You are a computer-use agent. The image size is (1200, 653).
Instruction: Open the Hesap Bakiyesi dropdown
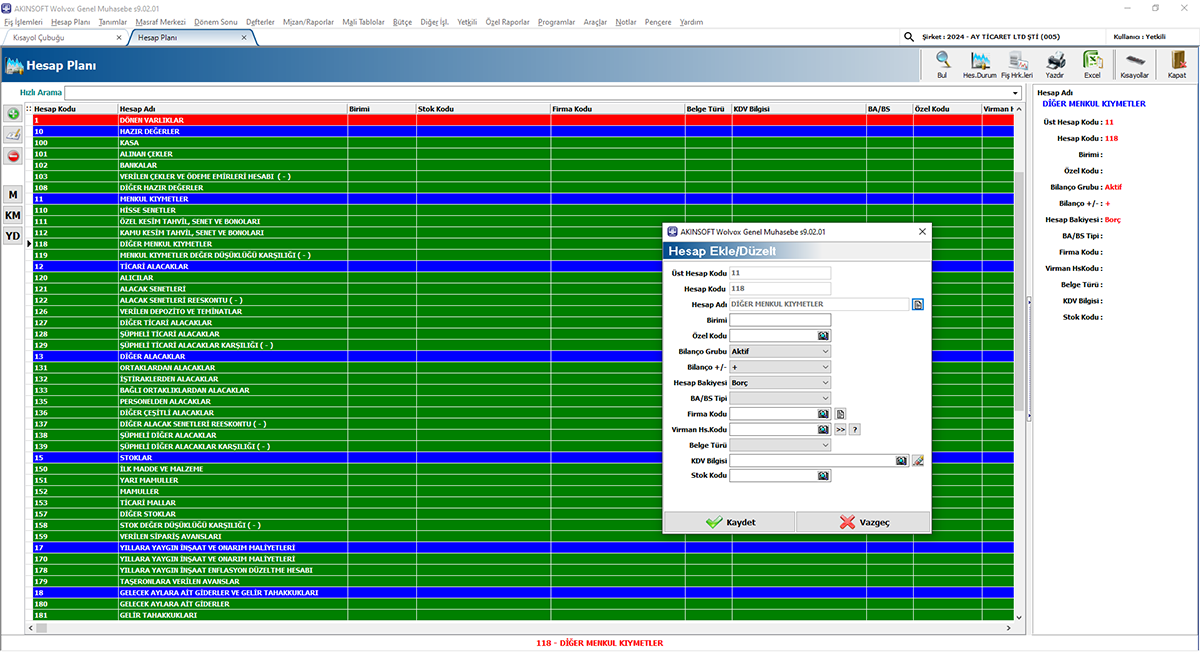coord(824,382)
